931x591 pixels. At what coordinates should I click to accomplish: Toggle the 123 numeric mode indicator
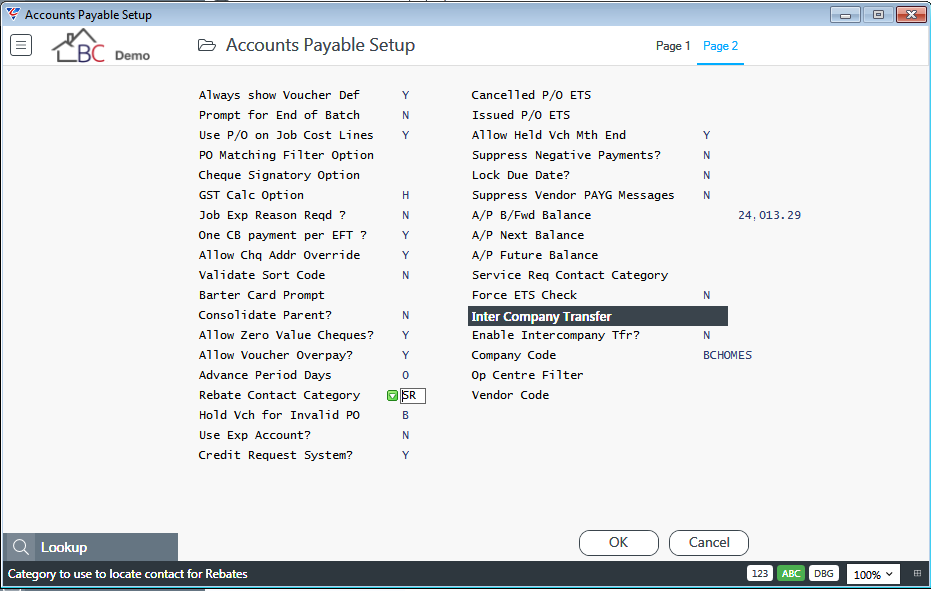pos(760,574)
